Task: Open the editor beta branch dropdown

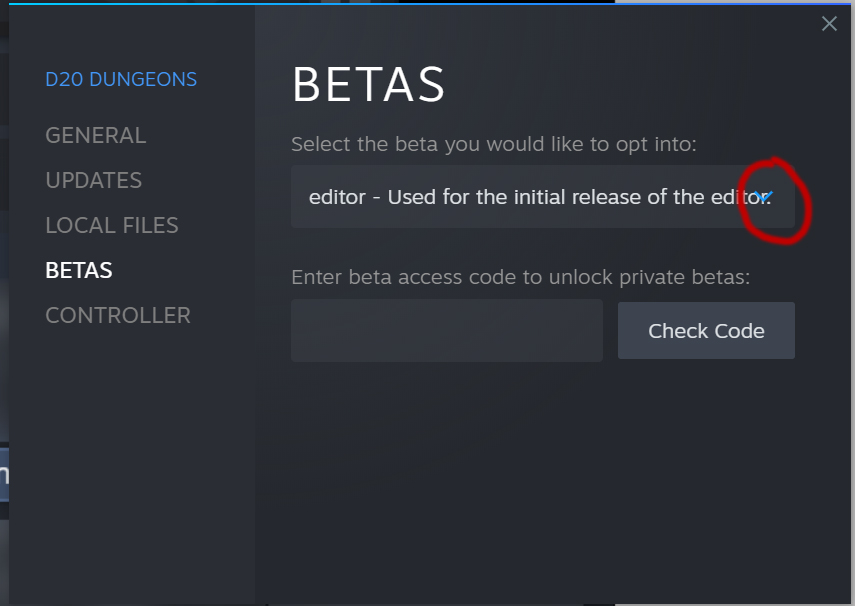Action: pyautogui.click(x=543, y=196)
